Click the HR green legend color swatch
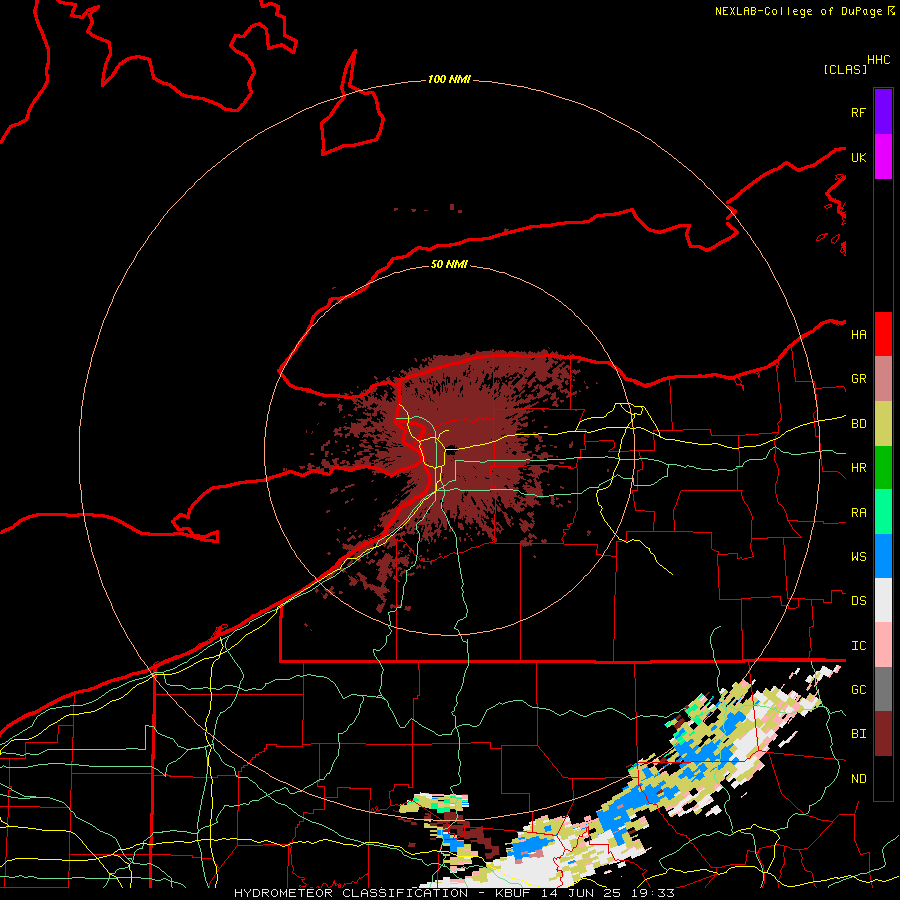 point(883,468)
